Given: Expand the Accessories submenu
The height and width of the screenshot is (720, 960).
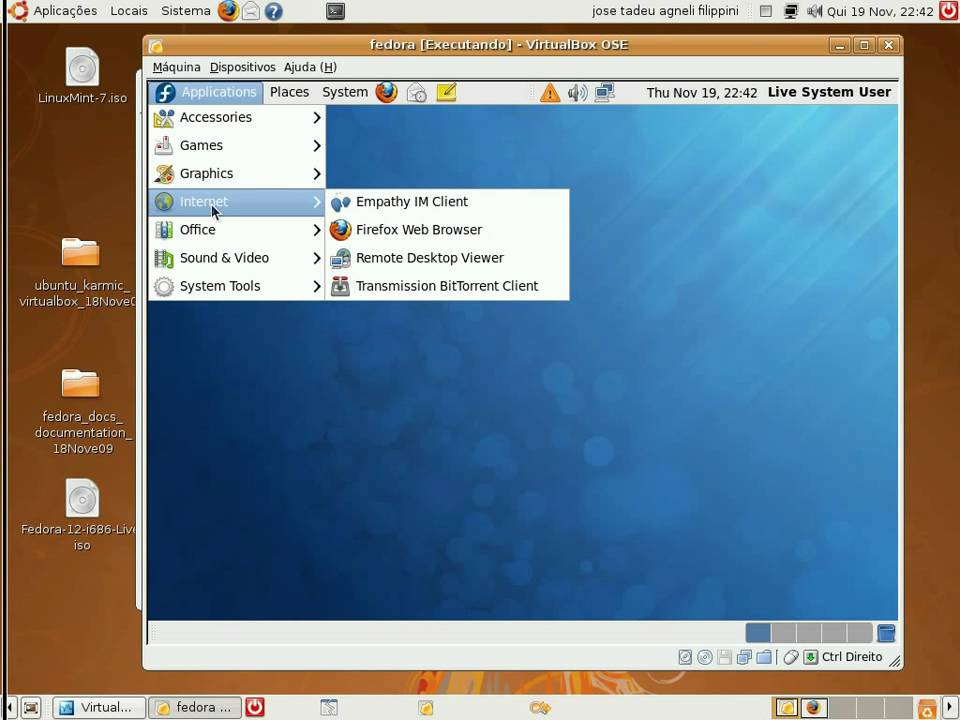Looking at the screenshot, I should click(x=237, y=118).
